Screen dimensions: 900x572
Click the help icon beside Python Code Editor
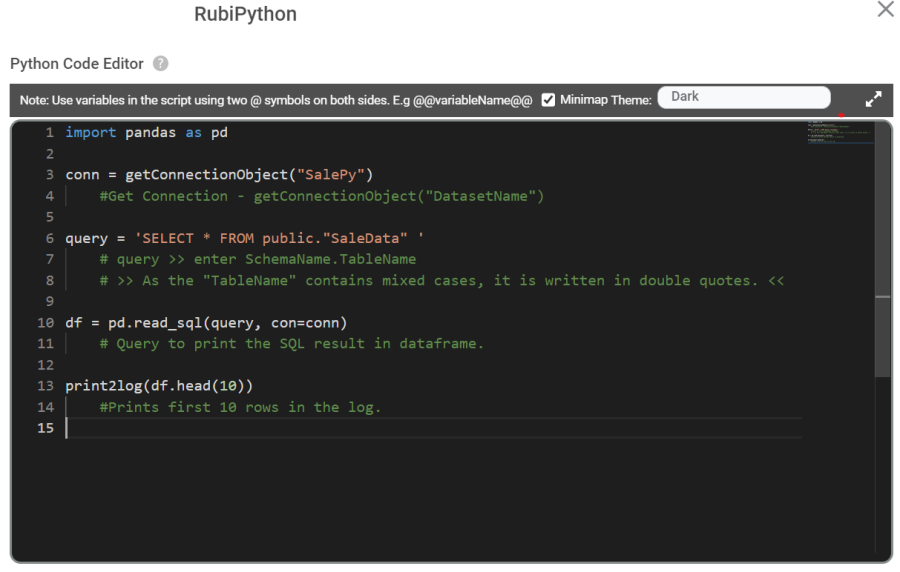tap(160, 64)
